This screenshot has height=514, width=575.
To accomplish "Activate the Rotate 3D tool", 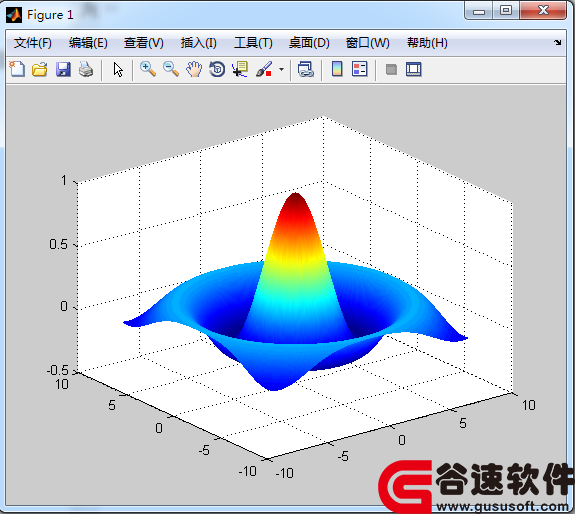I will [217, 69].
